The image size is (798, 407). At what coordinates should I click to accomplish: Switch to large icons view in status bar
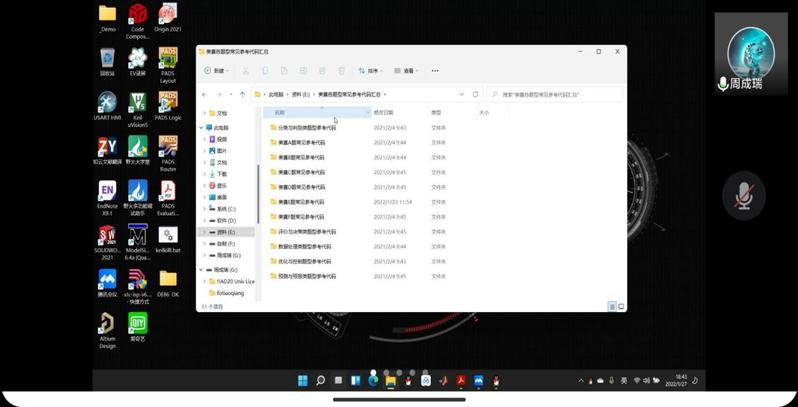[621, 307]
